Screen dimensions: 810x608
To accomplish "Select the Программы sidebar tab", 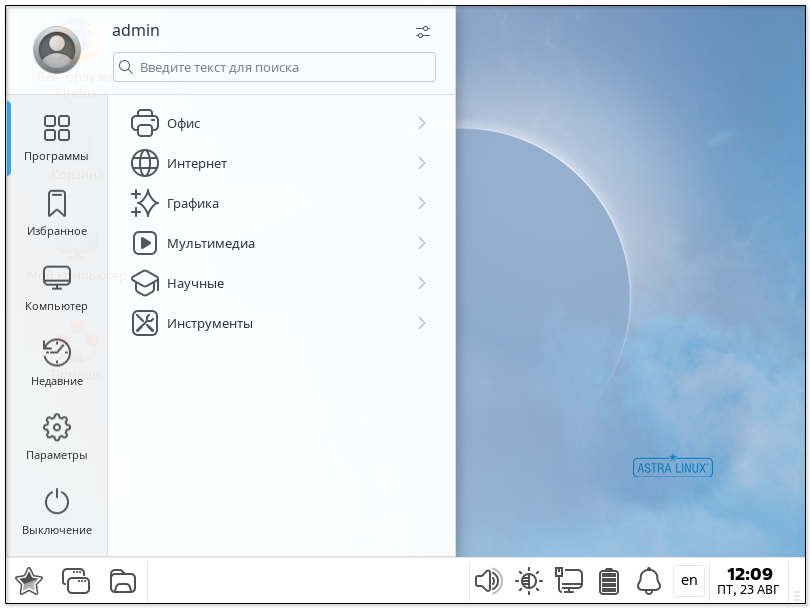I will point(56,138).
